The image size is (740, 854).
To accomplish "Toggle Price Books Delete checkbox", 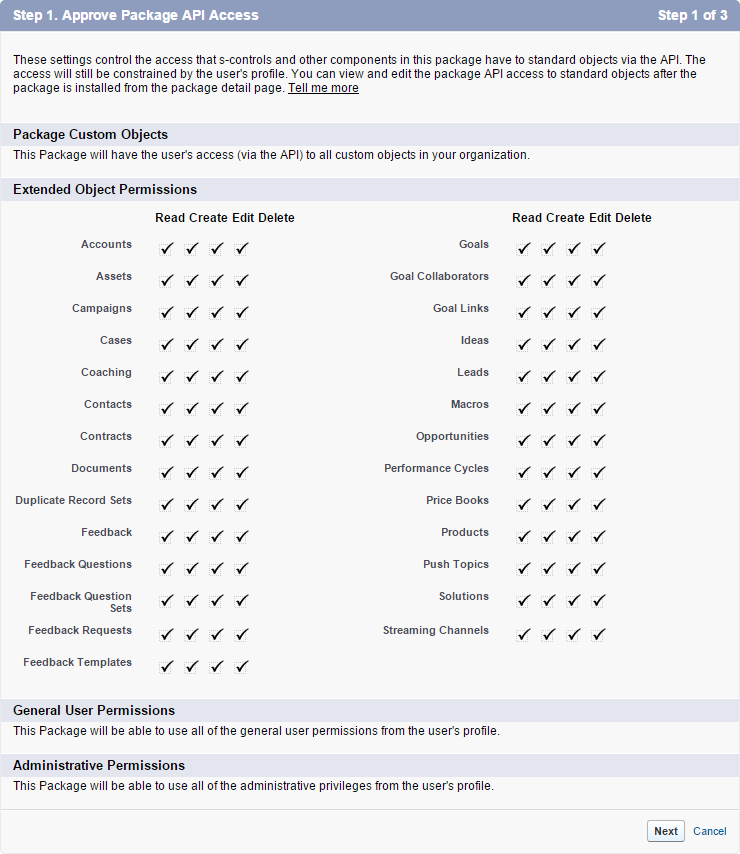I will (599, 505).
